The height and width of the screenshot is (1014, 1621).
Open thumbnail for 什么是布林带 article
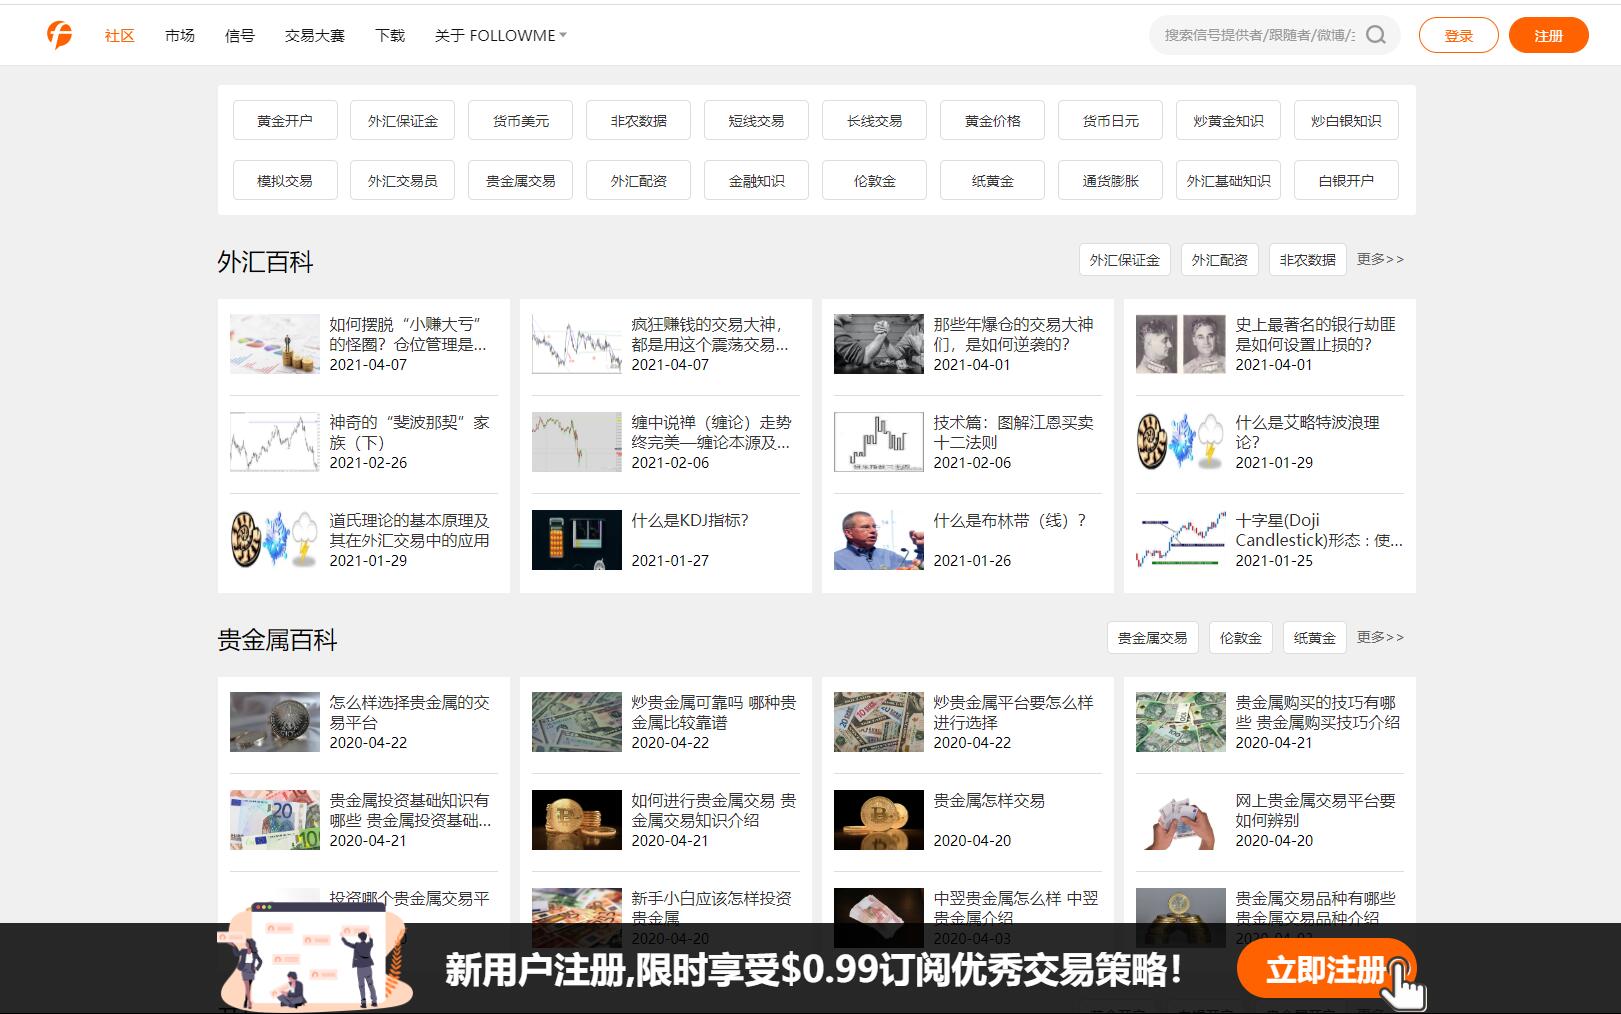pyautogui.click(x=878, y=540)
